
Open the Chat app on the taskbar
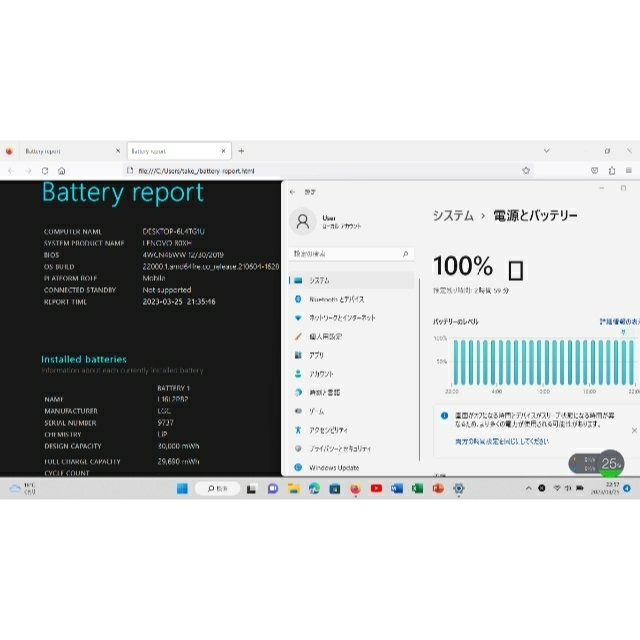[x=273, y=488]
